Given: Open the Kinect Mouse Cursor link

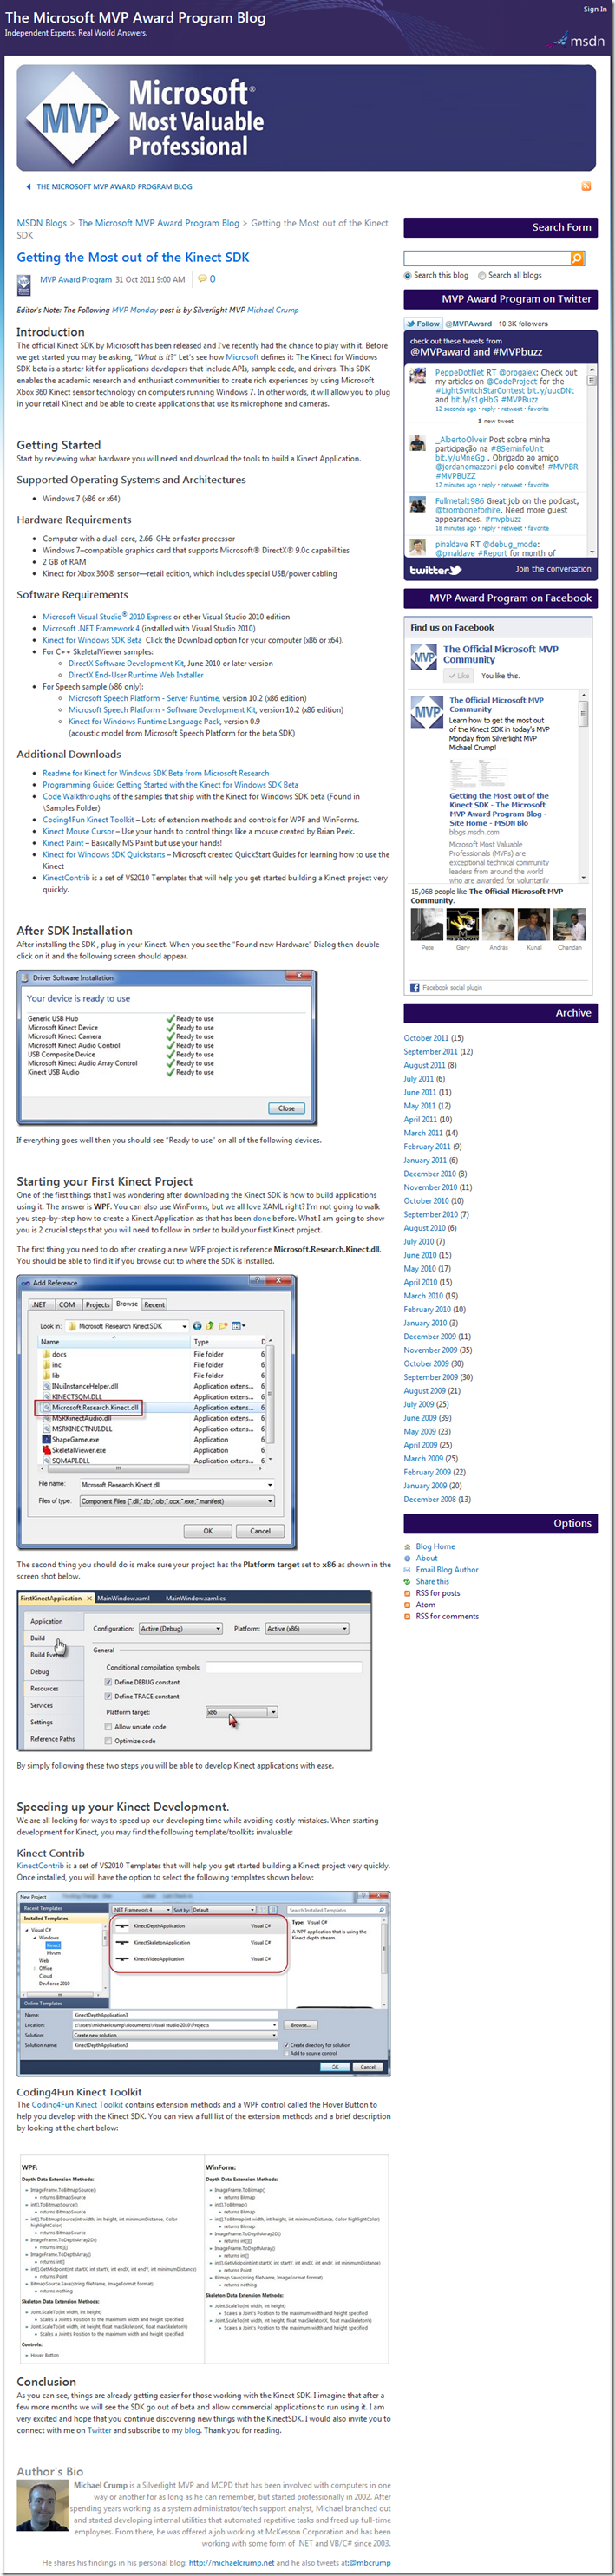Looking at the screenshot, I should [x=79, y=831].
